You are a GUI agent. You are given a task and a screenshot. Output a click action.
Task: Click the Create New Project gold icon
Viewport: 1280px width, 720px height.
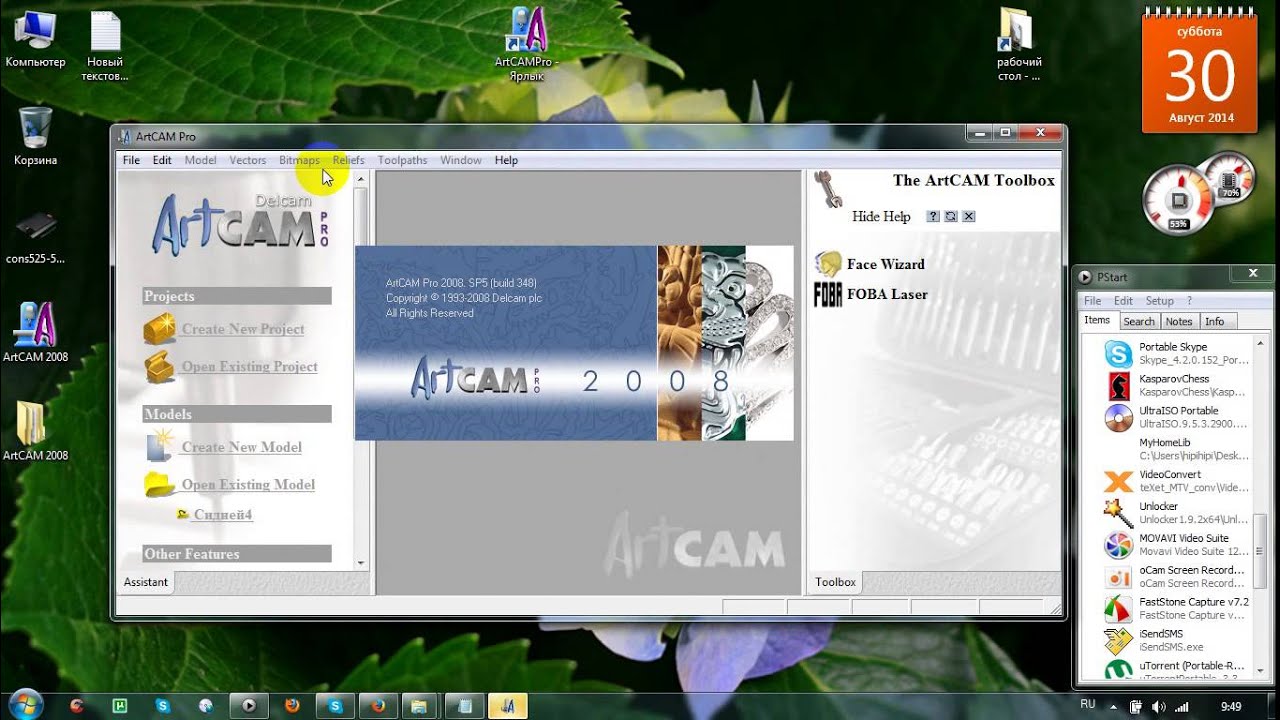[x=160, y=328]
